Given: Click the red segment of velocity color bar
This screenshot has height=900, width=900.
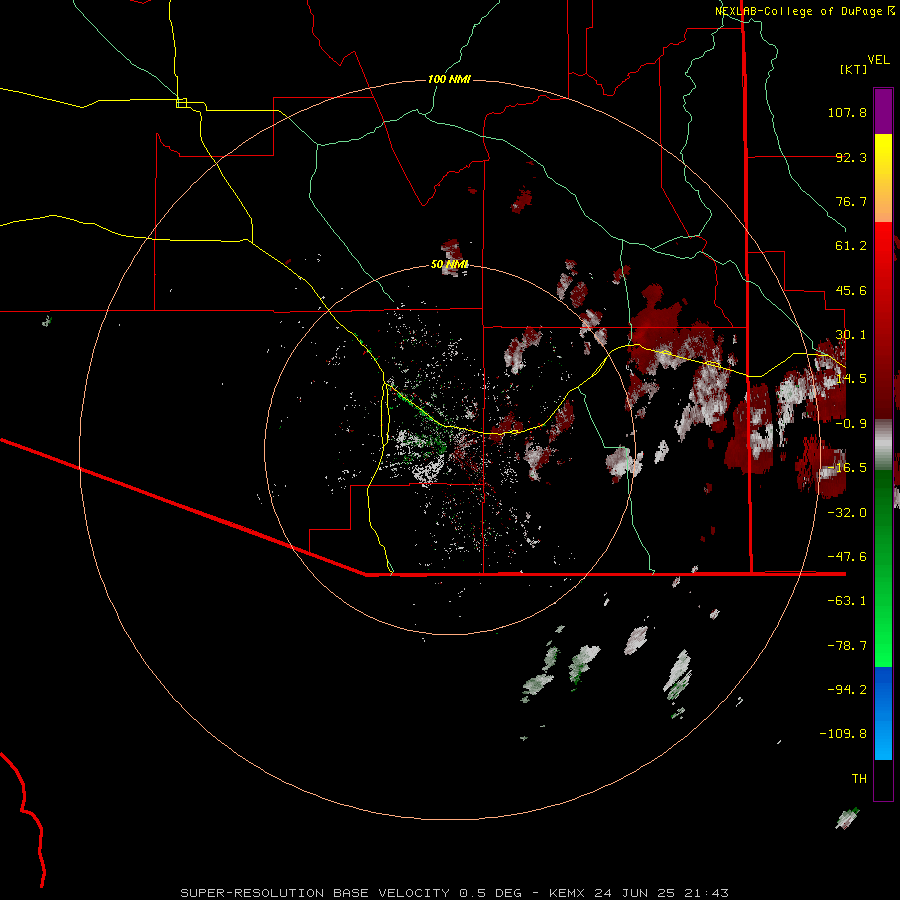Looking at the screenshot, I should tap(883, 320).
